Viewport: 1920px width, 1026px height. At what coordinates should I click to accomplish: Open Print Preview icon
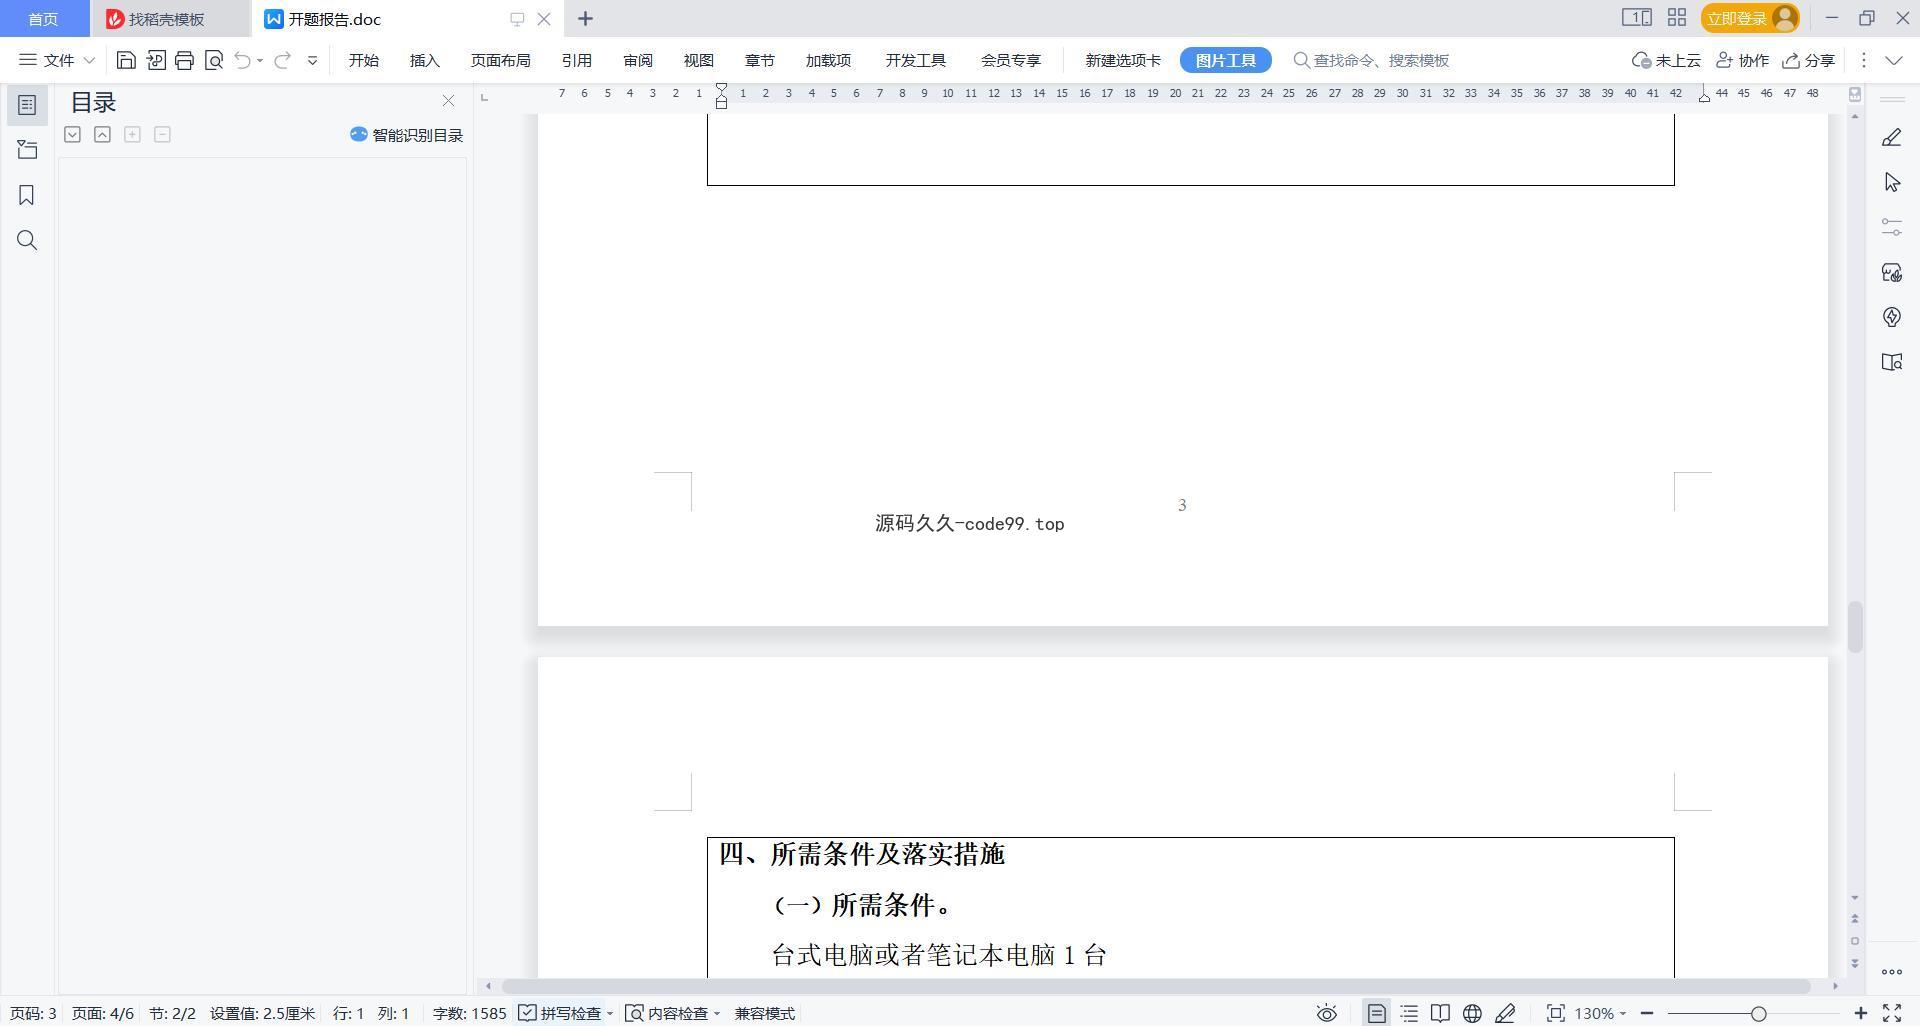(213, 60)
